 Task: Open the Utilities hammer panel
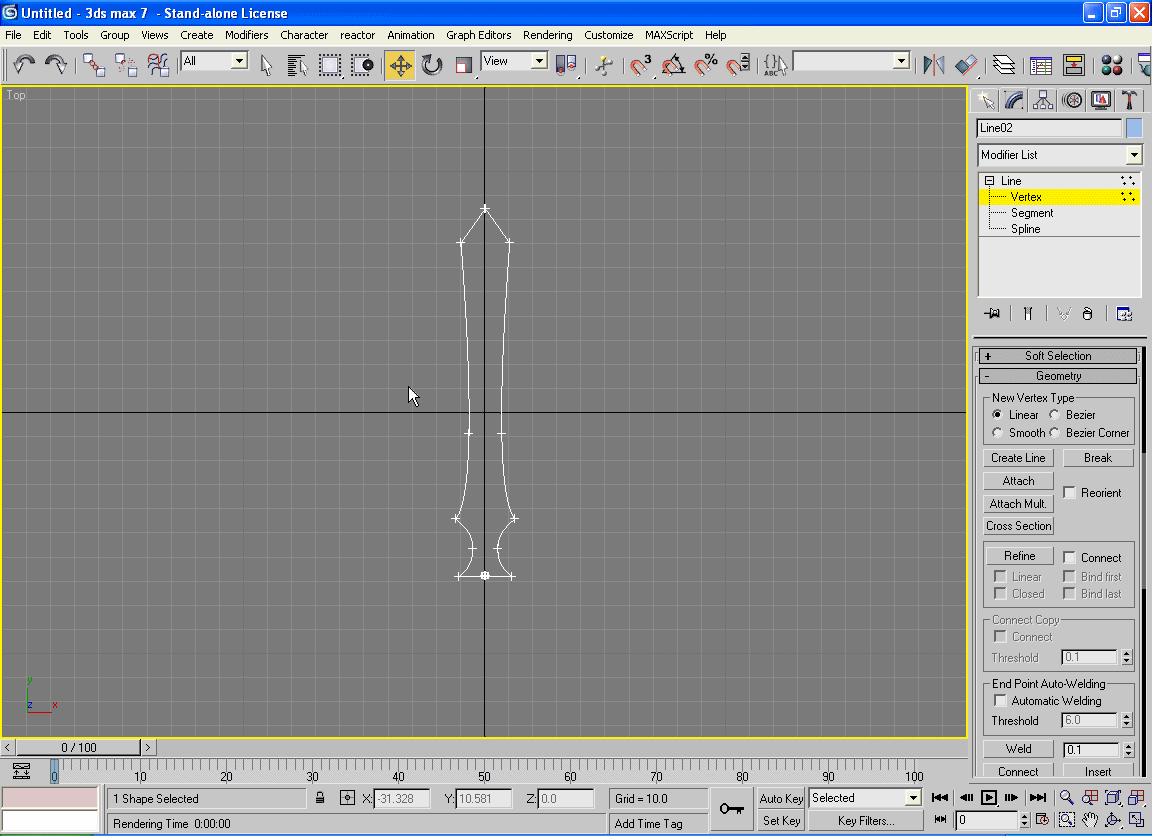point(1129,100)
